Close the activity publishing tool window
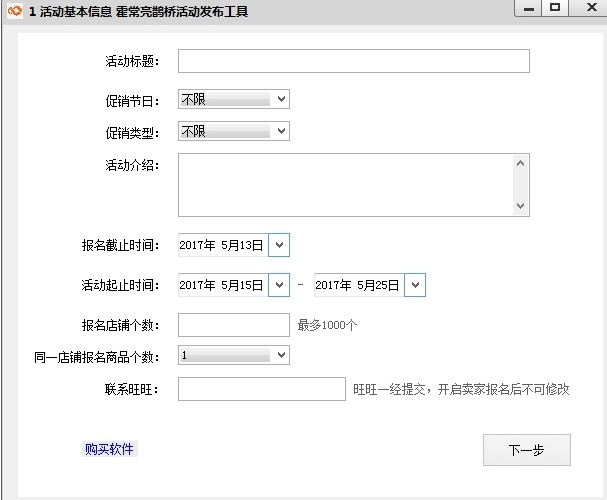 pyautogui.click(x=586, y=8)
